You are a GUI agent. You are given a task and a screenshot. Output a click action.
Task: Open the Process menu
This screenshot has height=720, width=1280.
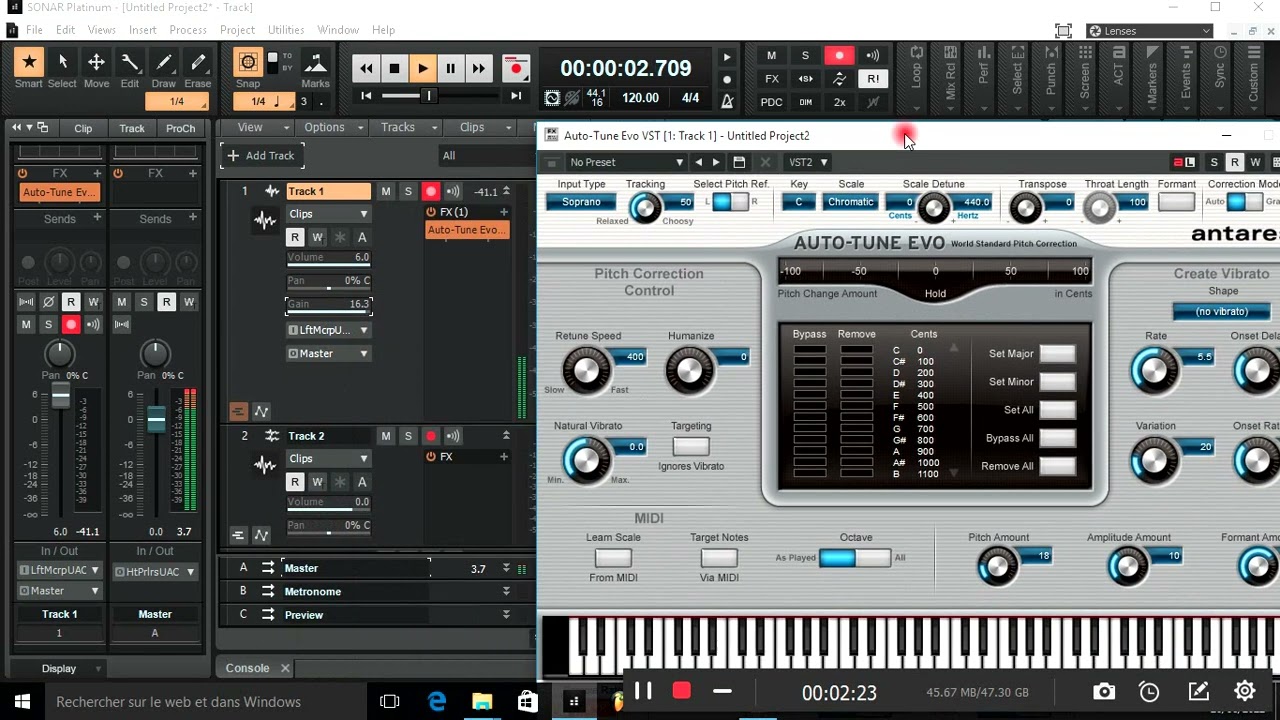pyautogui.click(x=188, y=30)
